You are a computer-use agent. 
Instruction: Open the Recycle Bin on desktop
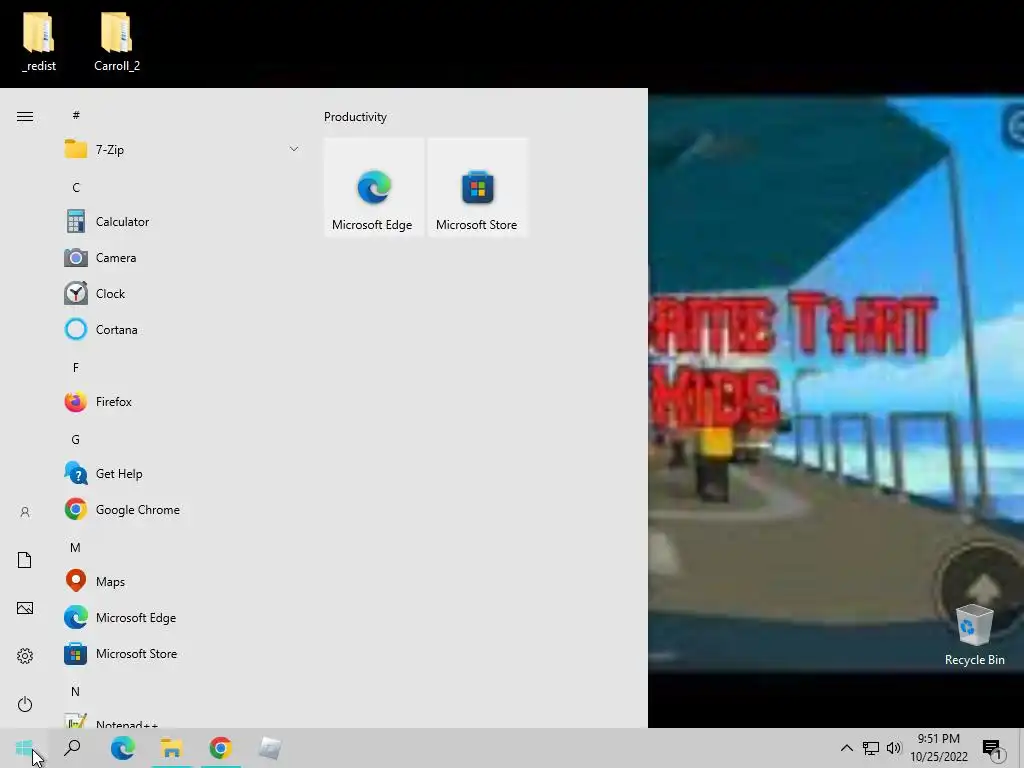click(974, 635)
